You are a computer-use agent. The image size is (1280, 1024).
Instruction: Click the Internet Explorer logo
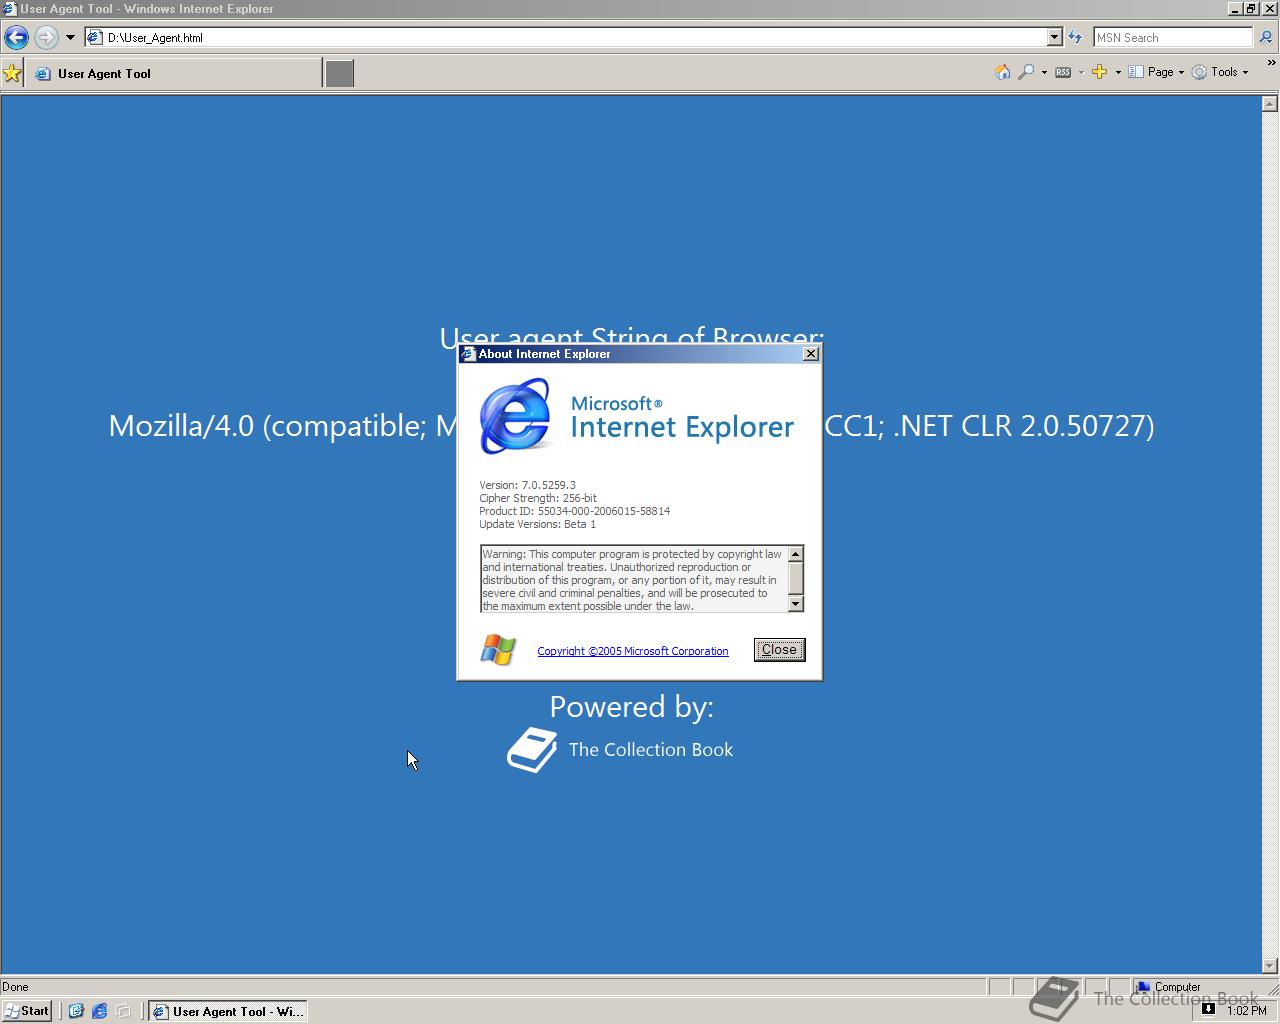click(516, 416)
